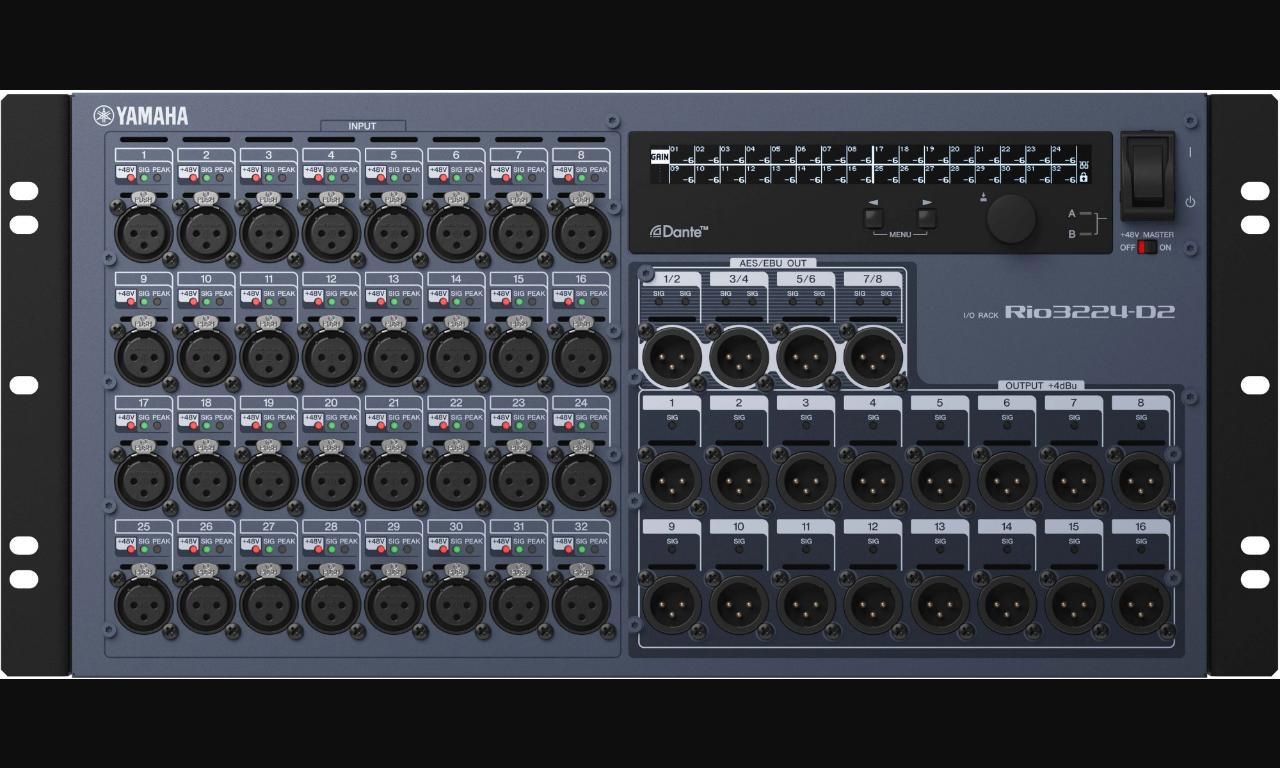
Task: Click the analog output 8 XLR connector
Action: click(1141, 481)
